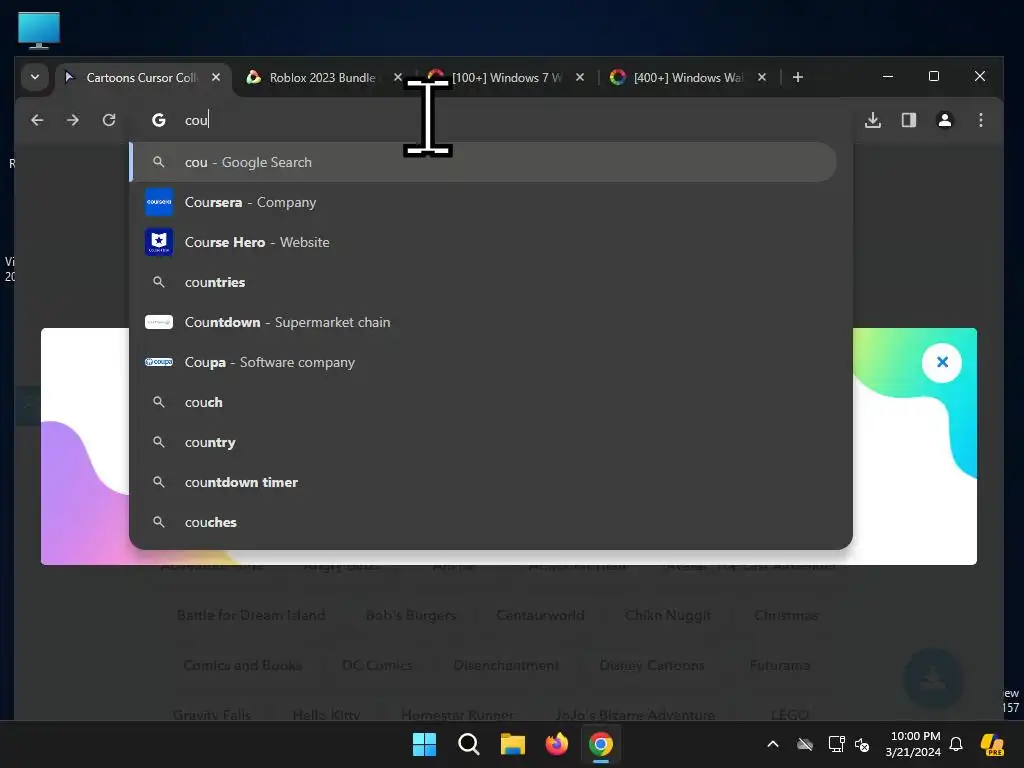Switch to the Cartoons Cursor Collection tab
The width and height of the screenshot is (1024, 768).
point(142,78)
